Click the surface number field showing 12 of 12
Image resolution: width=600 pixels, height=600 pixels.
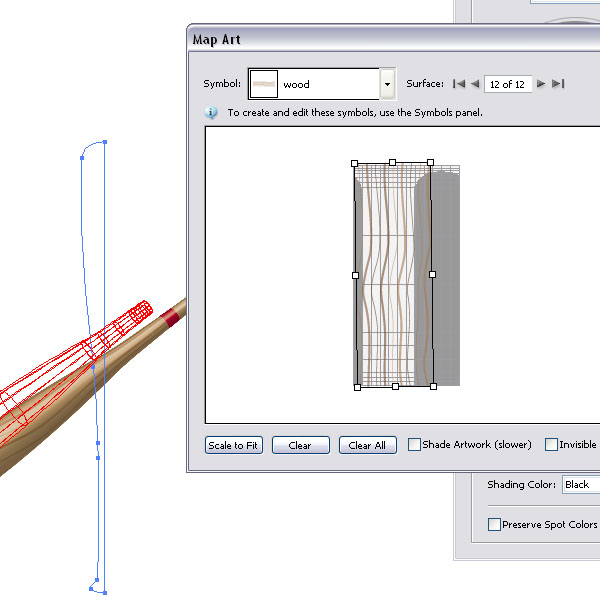pyautogui.click(x=508, y=84)
